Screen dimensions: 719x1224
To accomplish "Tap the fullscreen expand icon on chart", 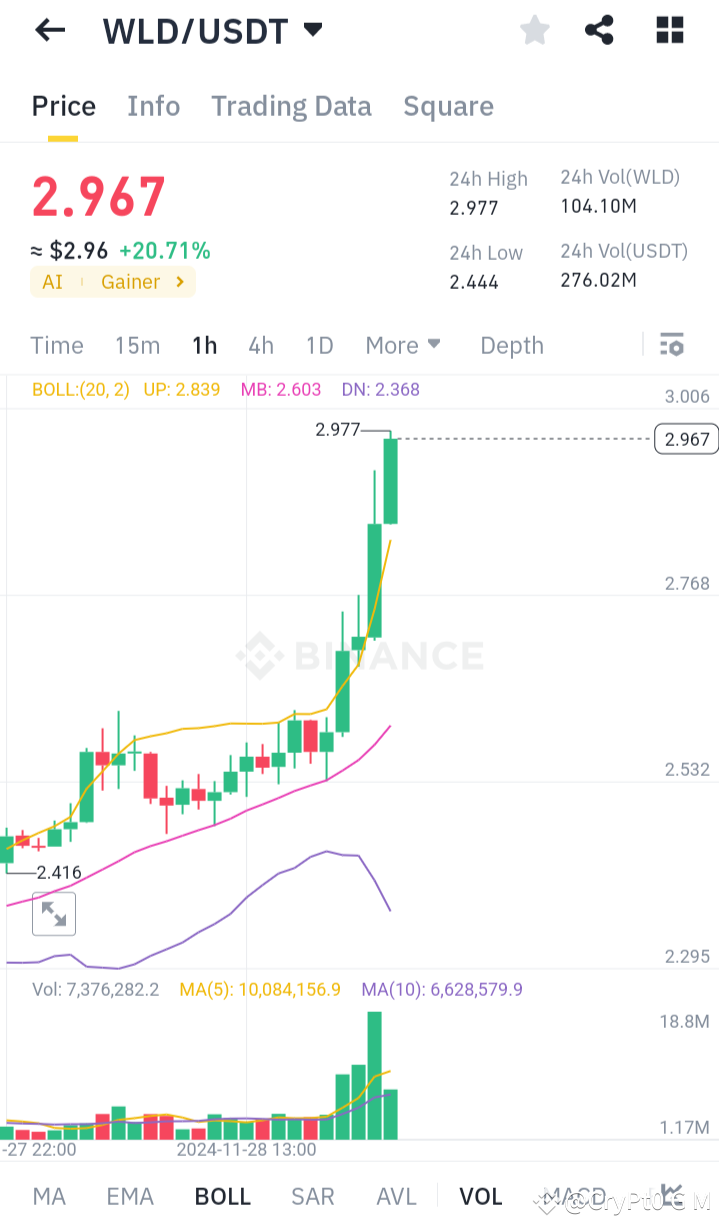I will [x=53, y=913].
